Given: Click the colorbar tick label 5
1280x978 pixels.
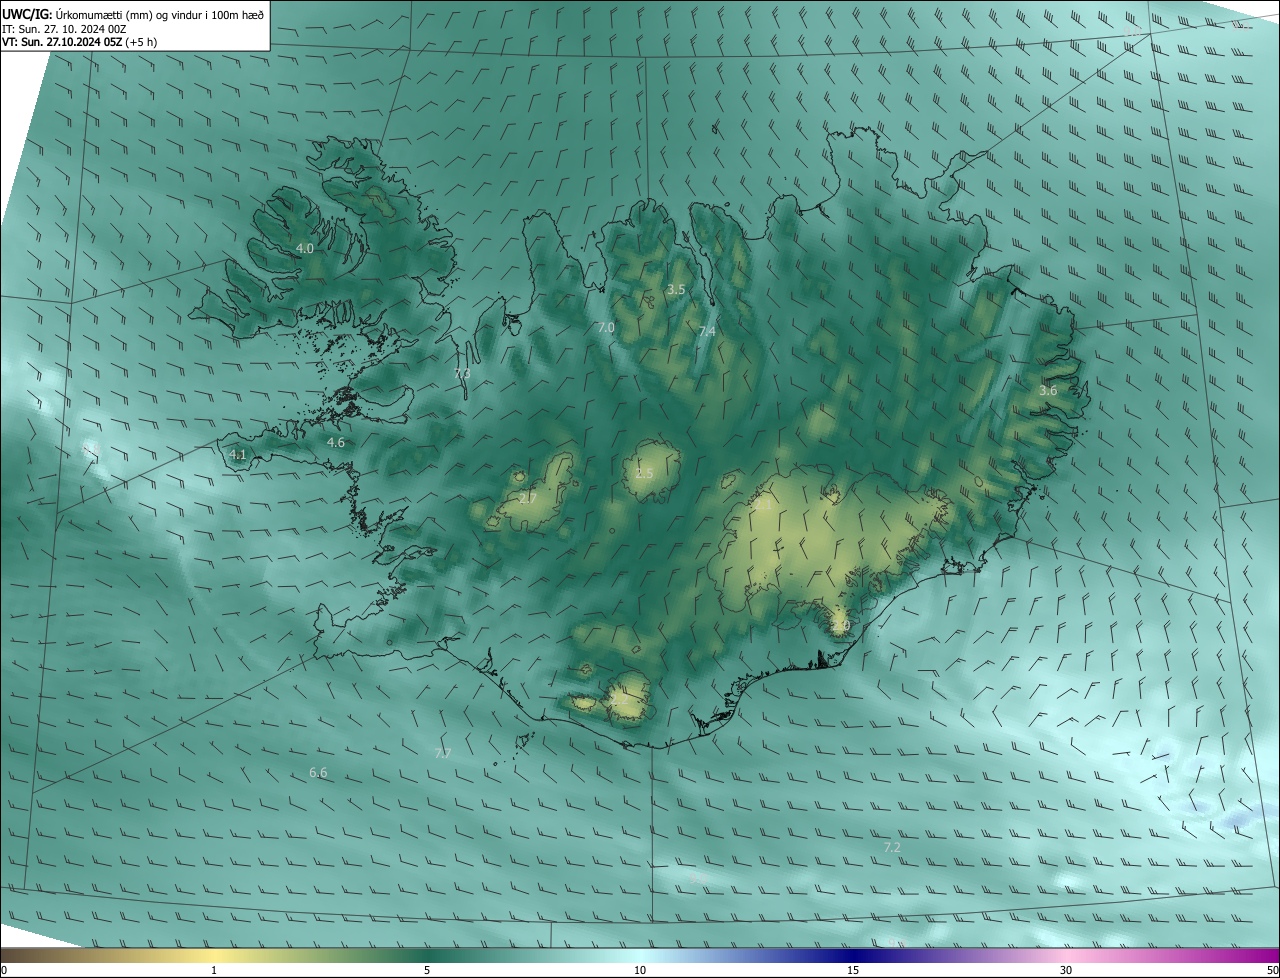Looking at the screenshot, I should click(427, 970).
